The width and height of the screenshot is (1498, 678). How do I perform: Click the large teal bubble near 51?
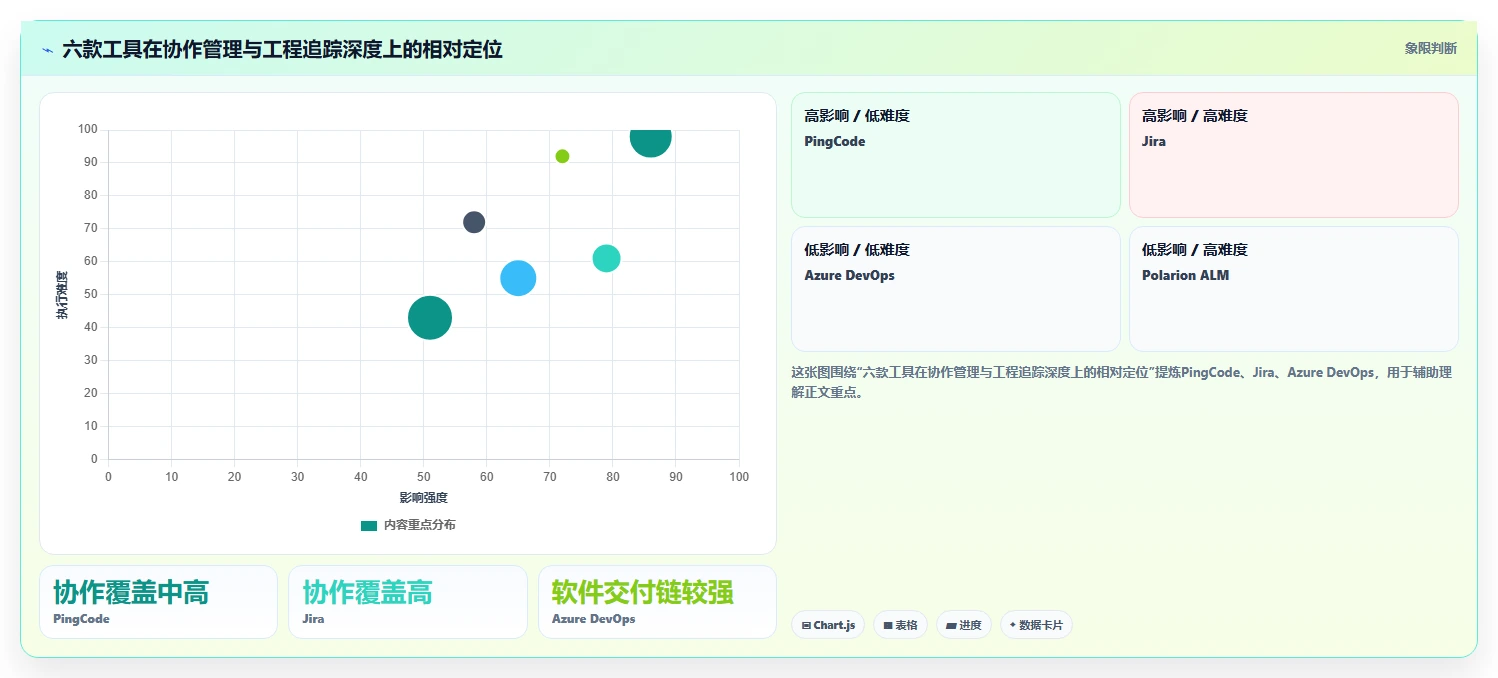[430, 318]
